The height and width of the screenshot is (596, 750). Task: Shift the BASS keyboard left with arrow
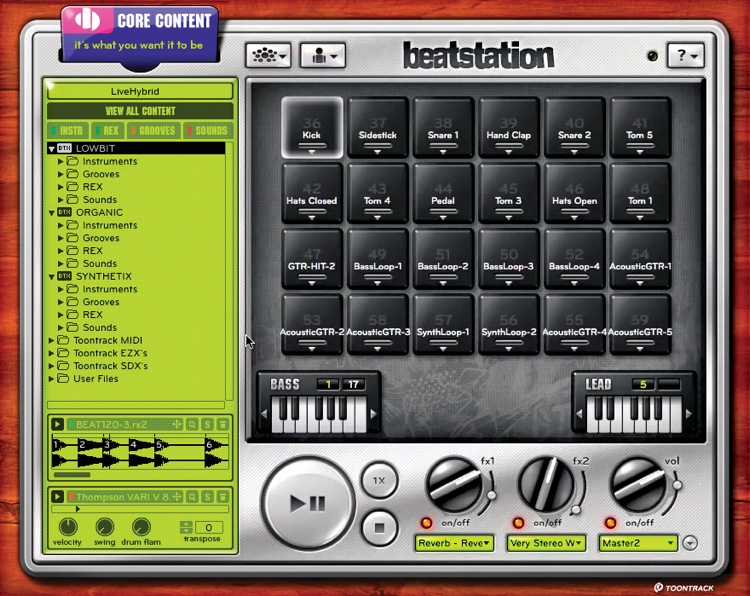[x=264, y=414]
